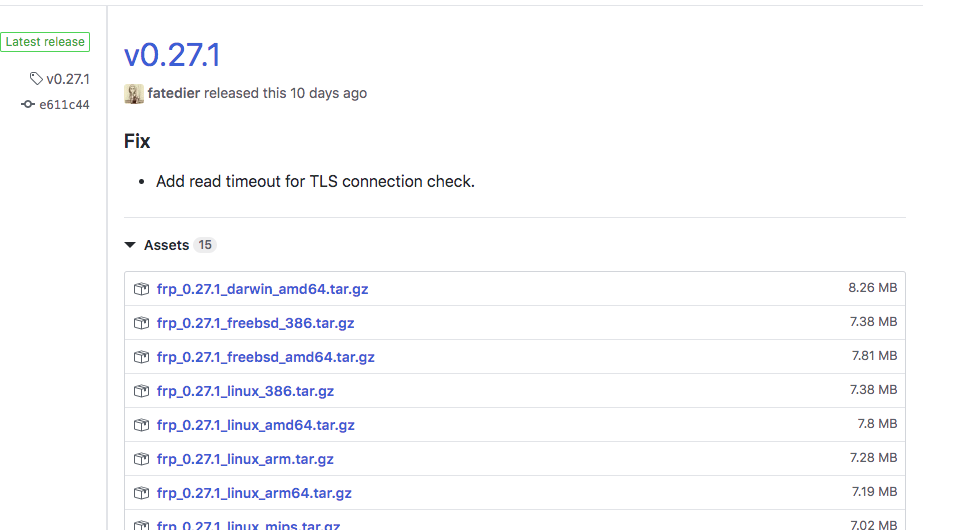Click package icon for linux_arm64 archive
The width and height of the screenshot is (955, 530).
141,493
